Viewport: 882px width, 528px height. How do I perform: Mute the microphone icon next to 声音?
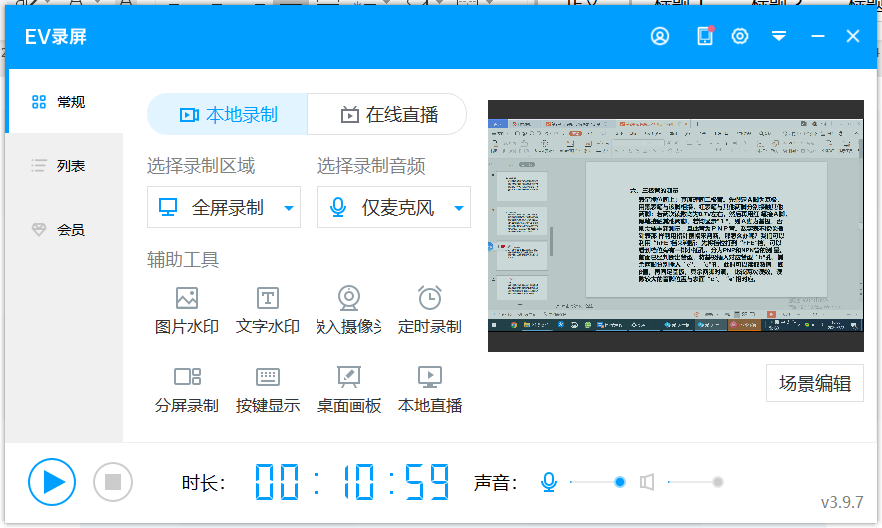pos(548,482)
